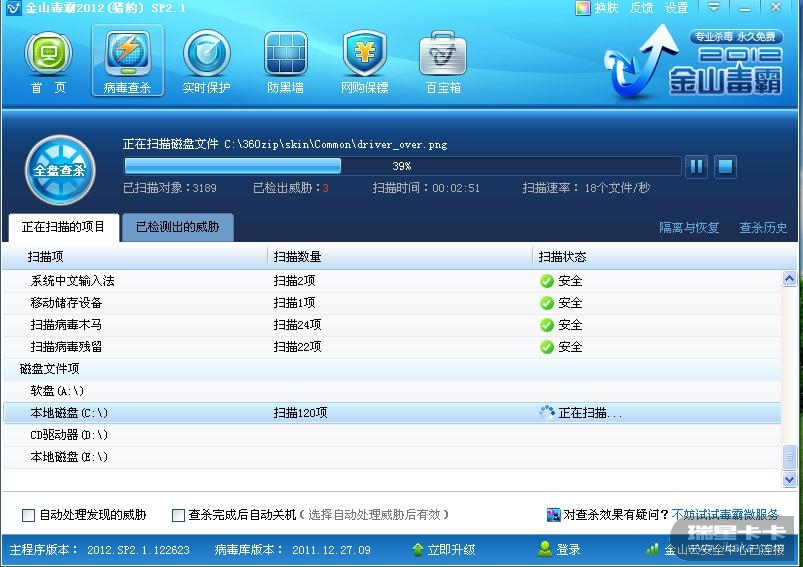Select the 软盘 (A:\) row
Screen dimensions: 803x567
pyautogui.click(x=392, y=391)
